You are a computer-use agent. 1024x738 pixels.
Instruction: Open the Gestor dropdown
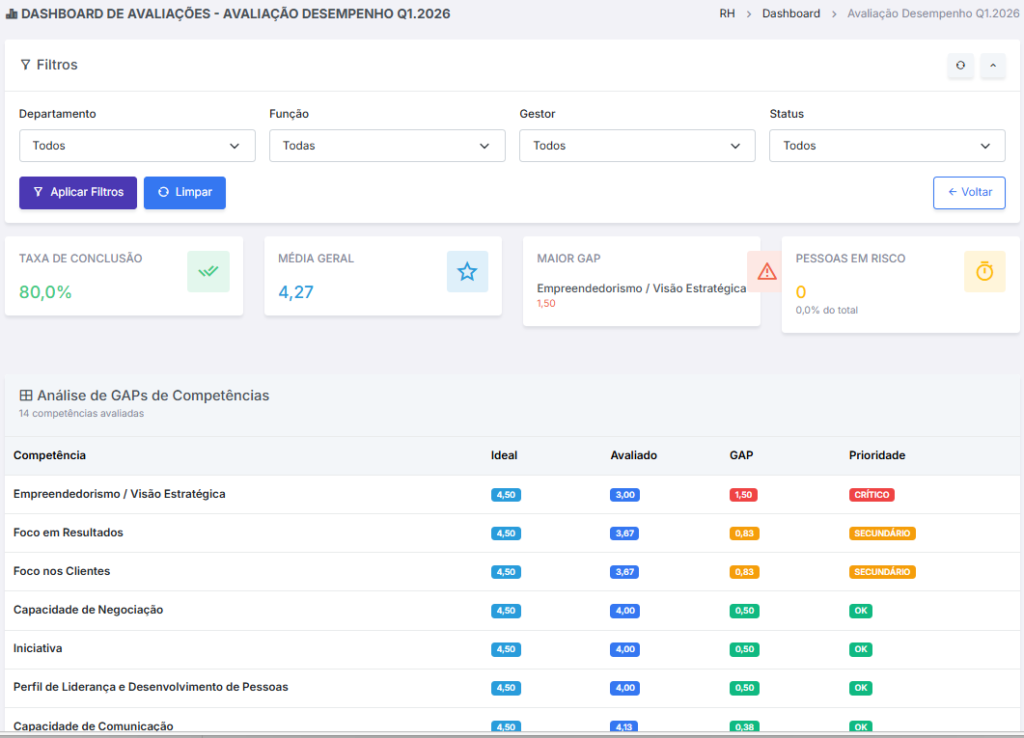(x=637, y=146)
